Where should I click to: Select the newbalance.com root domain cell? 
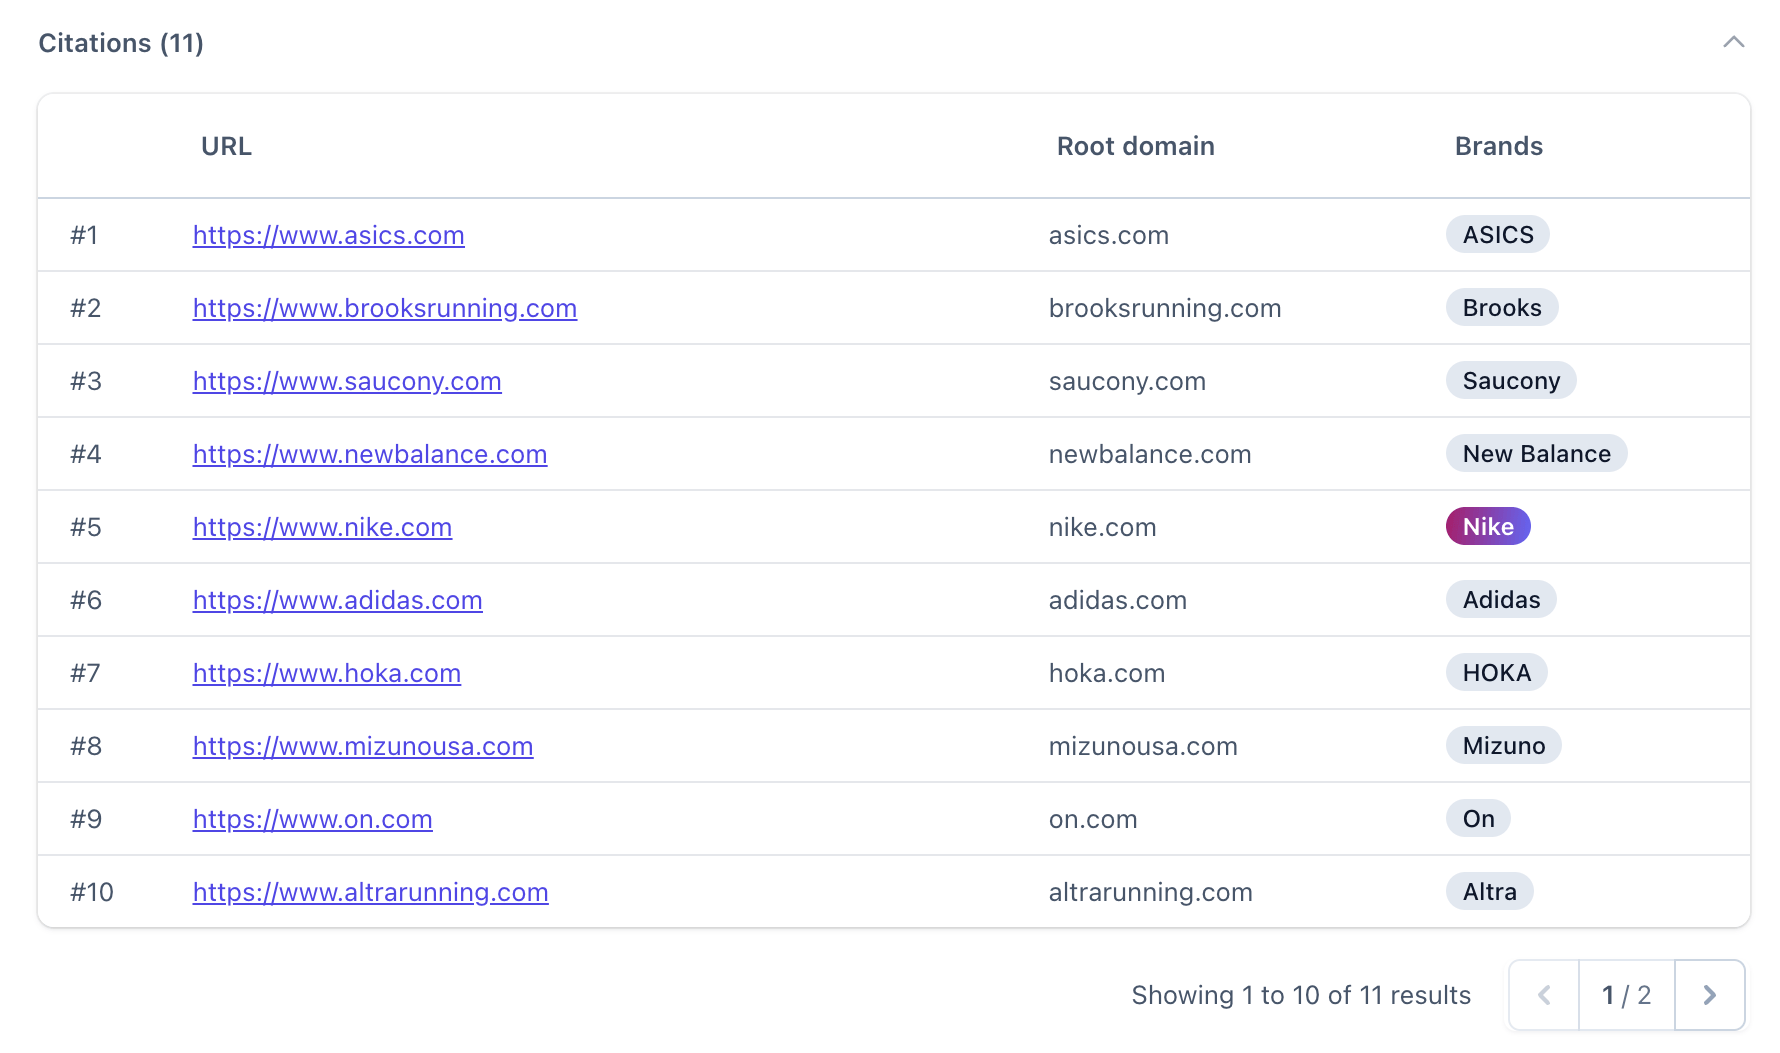pos(1150,454)
